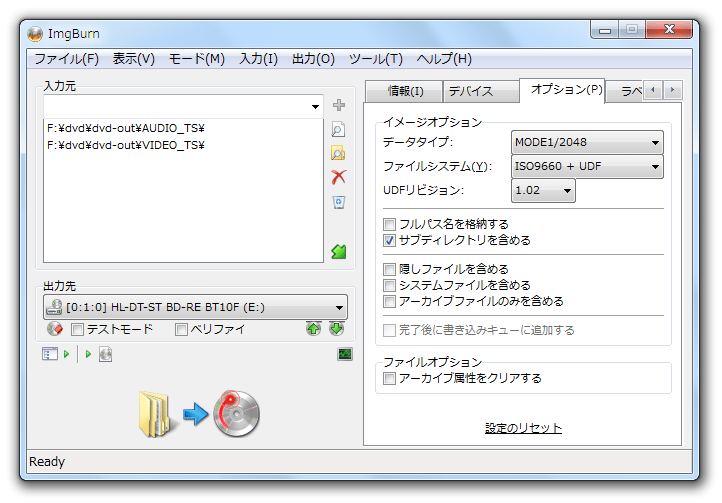Click the image file icon in the toolbar
722x503 pixels.
105,354
